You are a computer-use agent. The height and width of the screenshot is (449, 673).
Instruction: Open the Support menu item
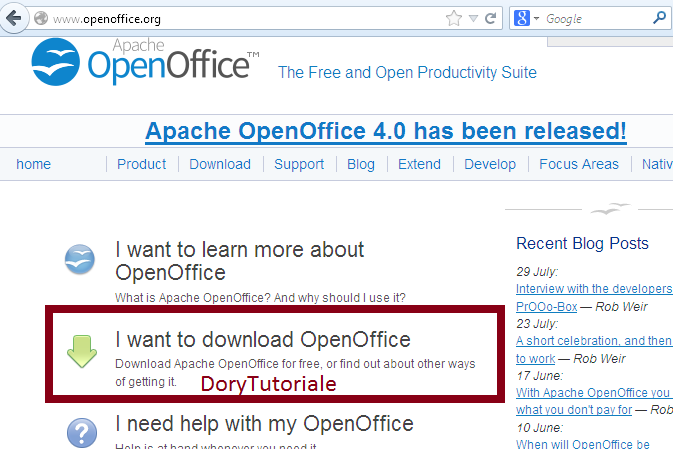click(x=299, y=164)
